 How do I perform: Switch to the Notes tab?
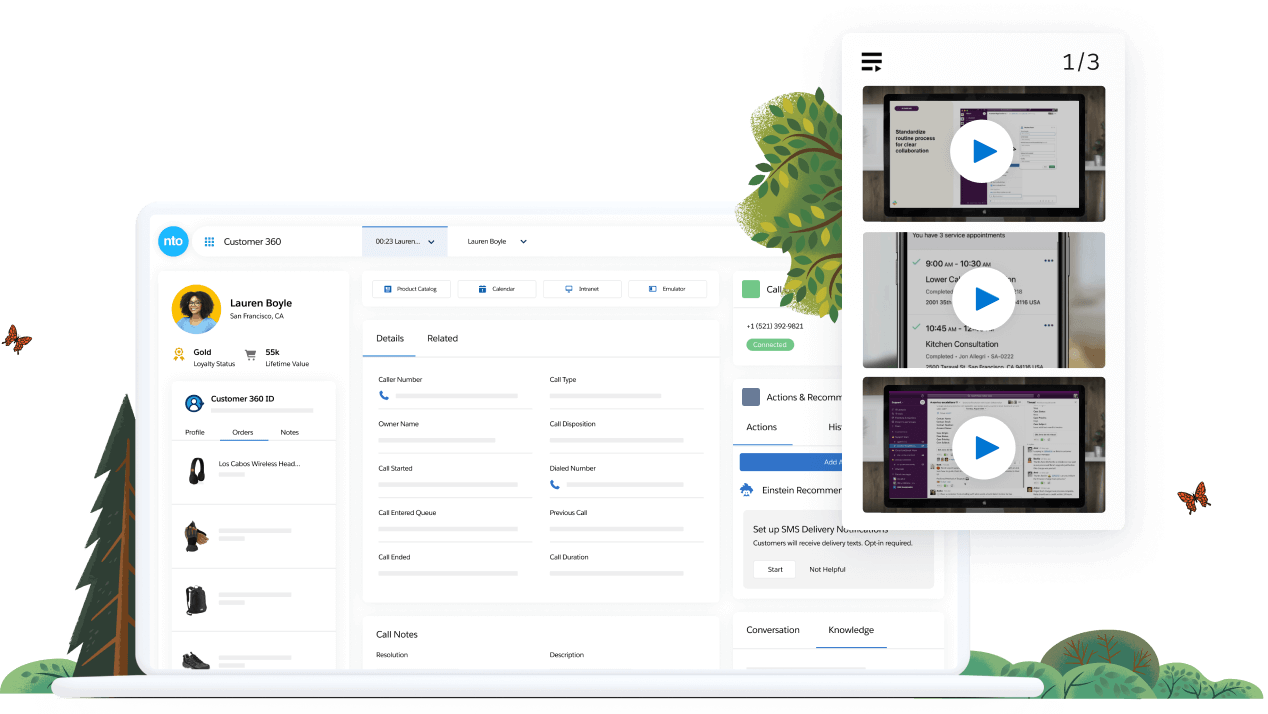click(x=289, y=432)
